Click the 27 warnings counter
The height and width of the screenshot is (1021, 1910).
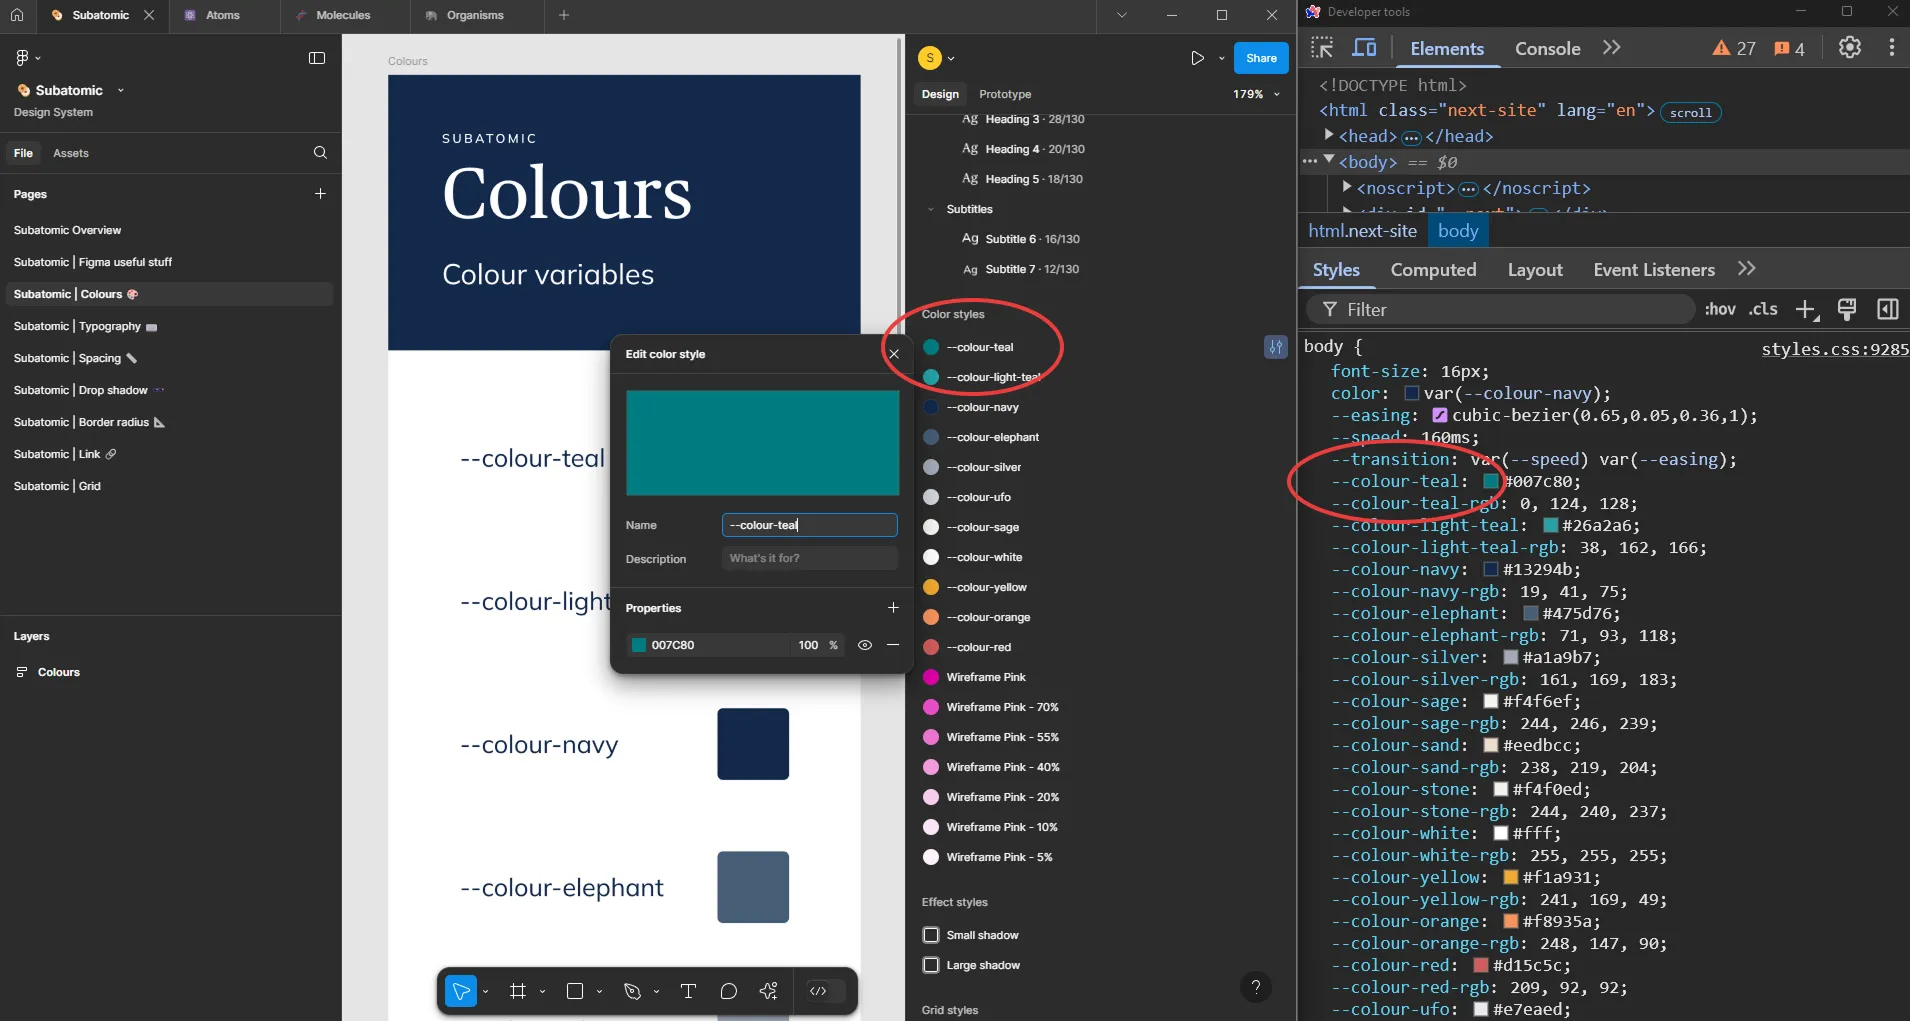(1734, 48)
